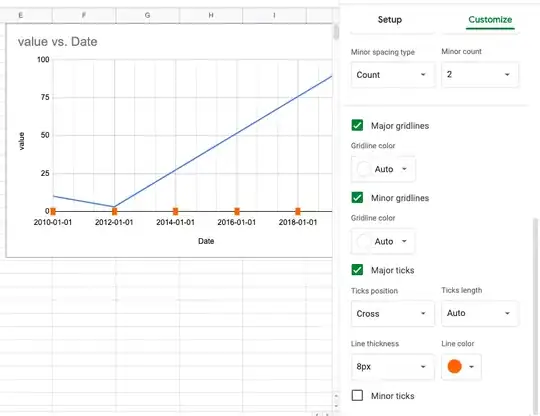The height and width of the screenshot is (416, 540).
Task: Click the axis label 2010-01-01
Action: pyautogui.click(x=53, y=222)
